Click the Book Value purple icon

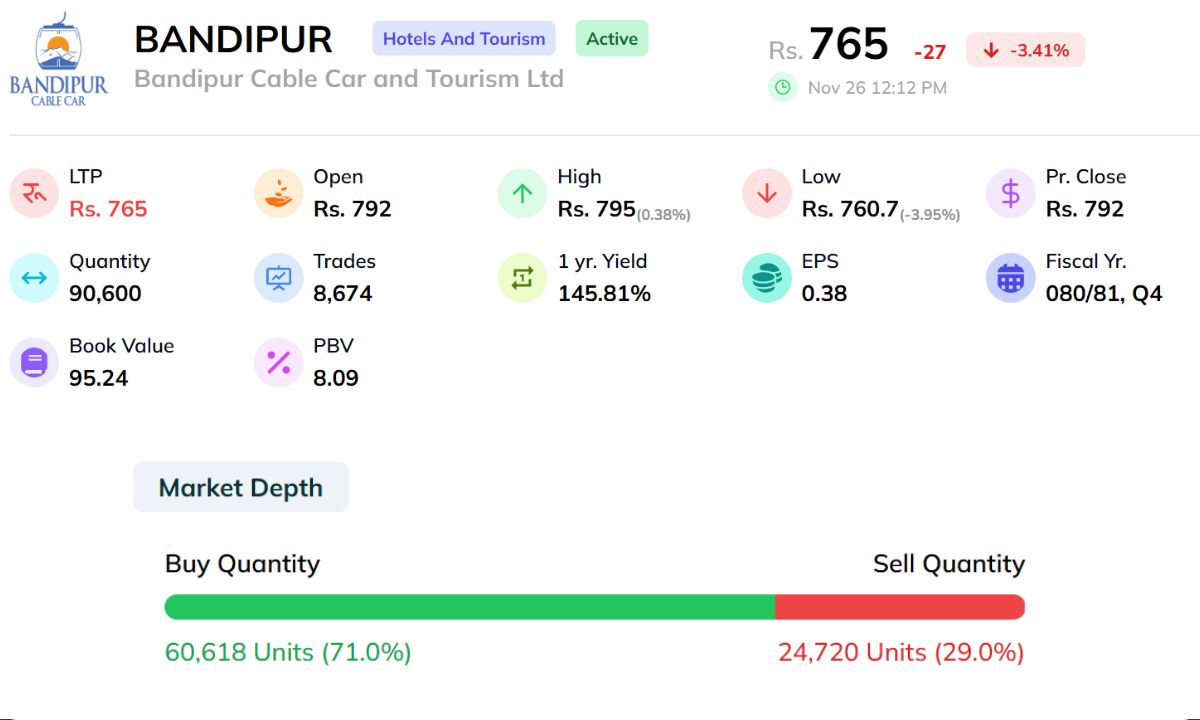point(34,362)
